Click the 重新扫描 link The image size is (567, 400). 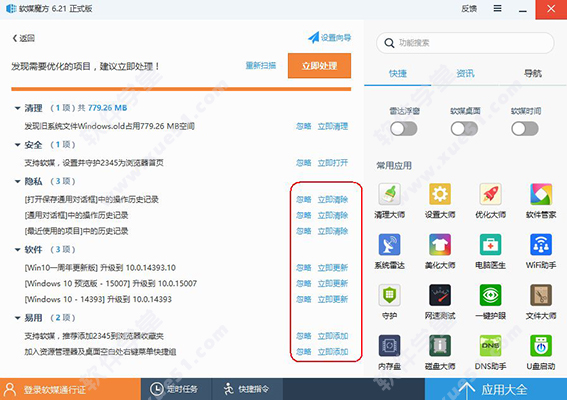(x=261, y=65)
